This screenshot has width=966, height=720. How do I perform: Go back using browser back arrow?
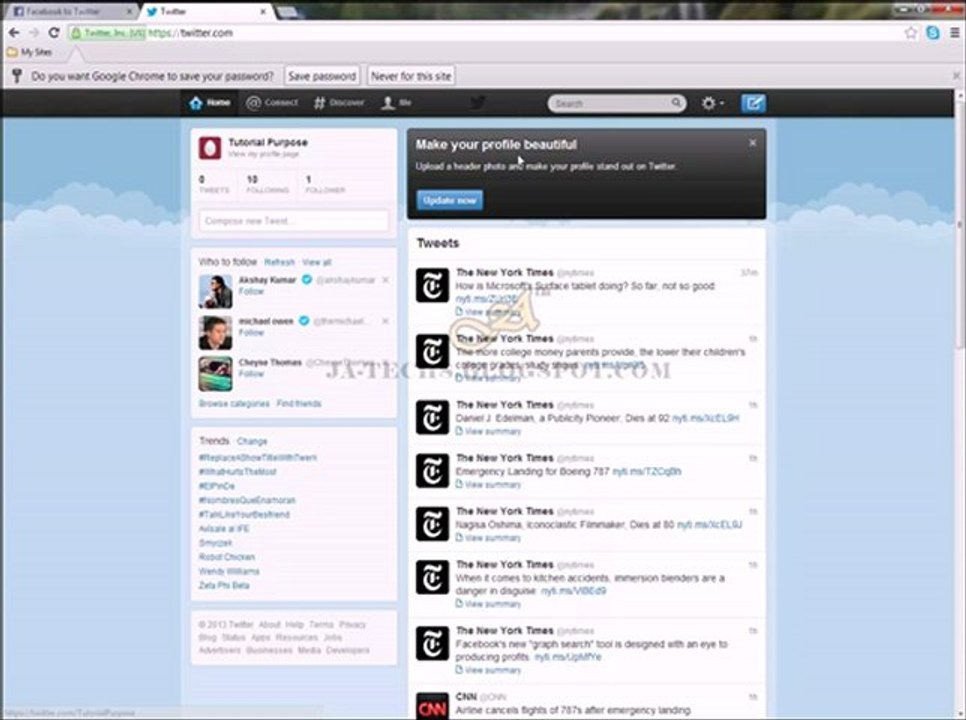coord(14,33)
